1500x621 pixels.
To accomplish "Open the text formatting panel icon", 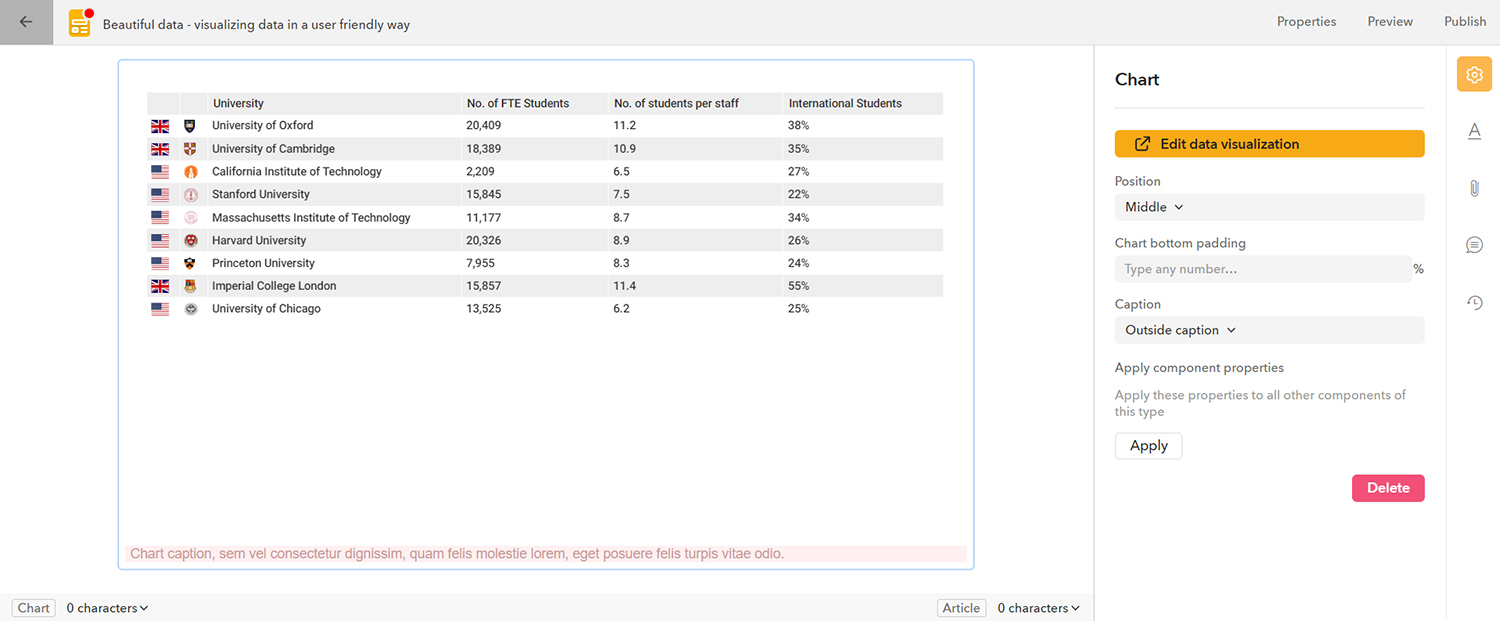I will pyautogui.click(x=1474, y=131).
